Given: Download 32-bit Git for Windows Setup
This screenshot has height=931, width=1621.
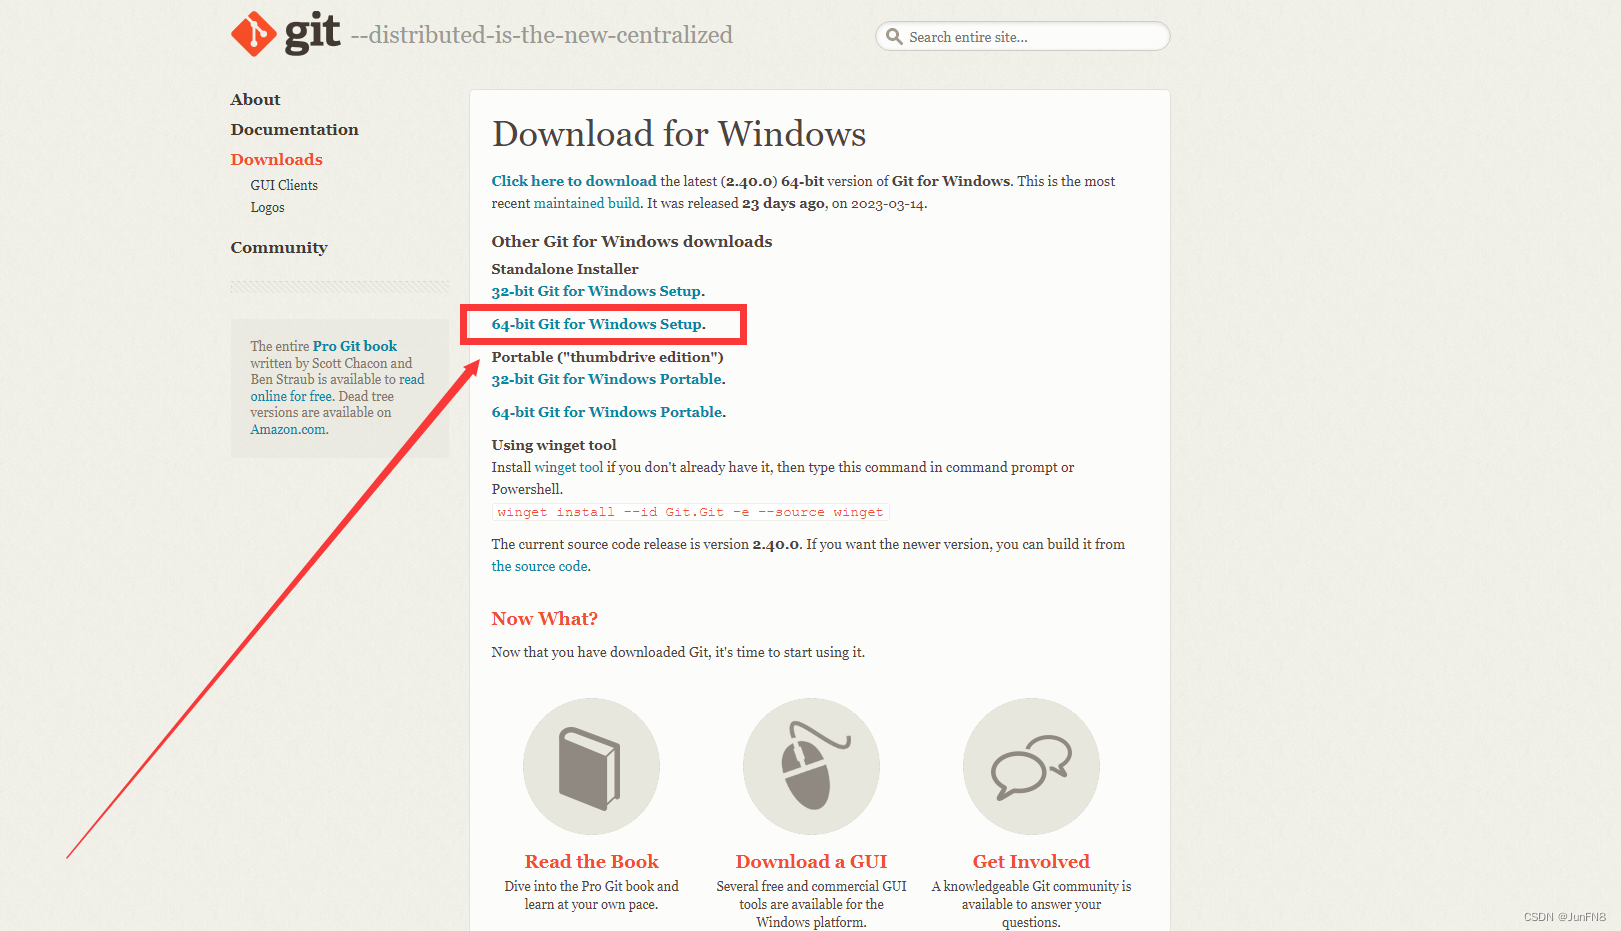Looking at the screenshot, I should tap(596, 291).
